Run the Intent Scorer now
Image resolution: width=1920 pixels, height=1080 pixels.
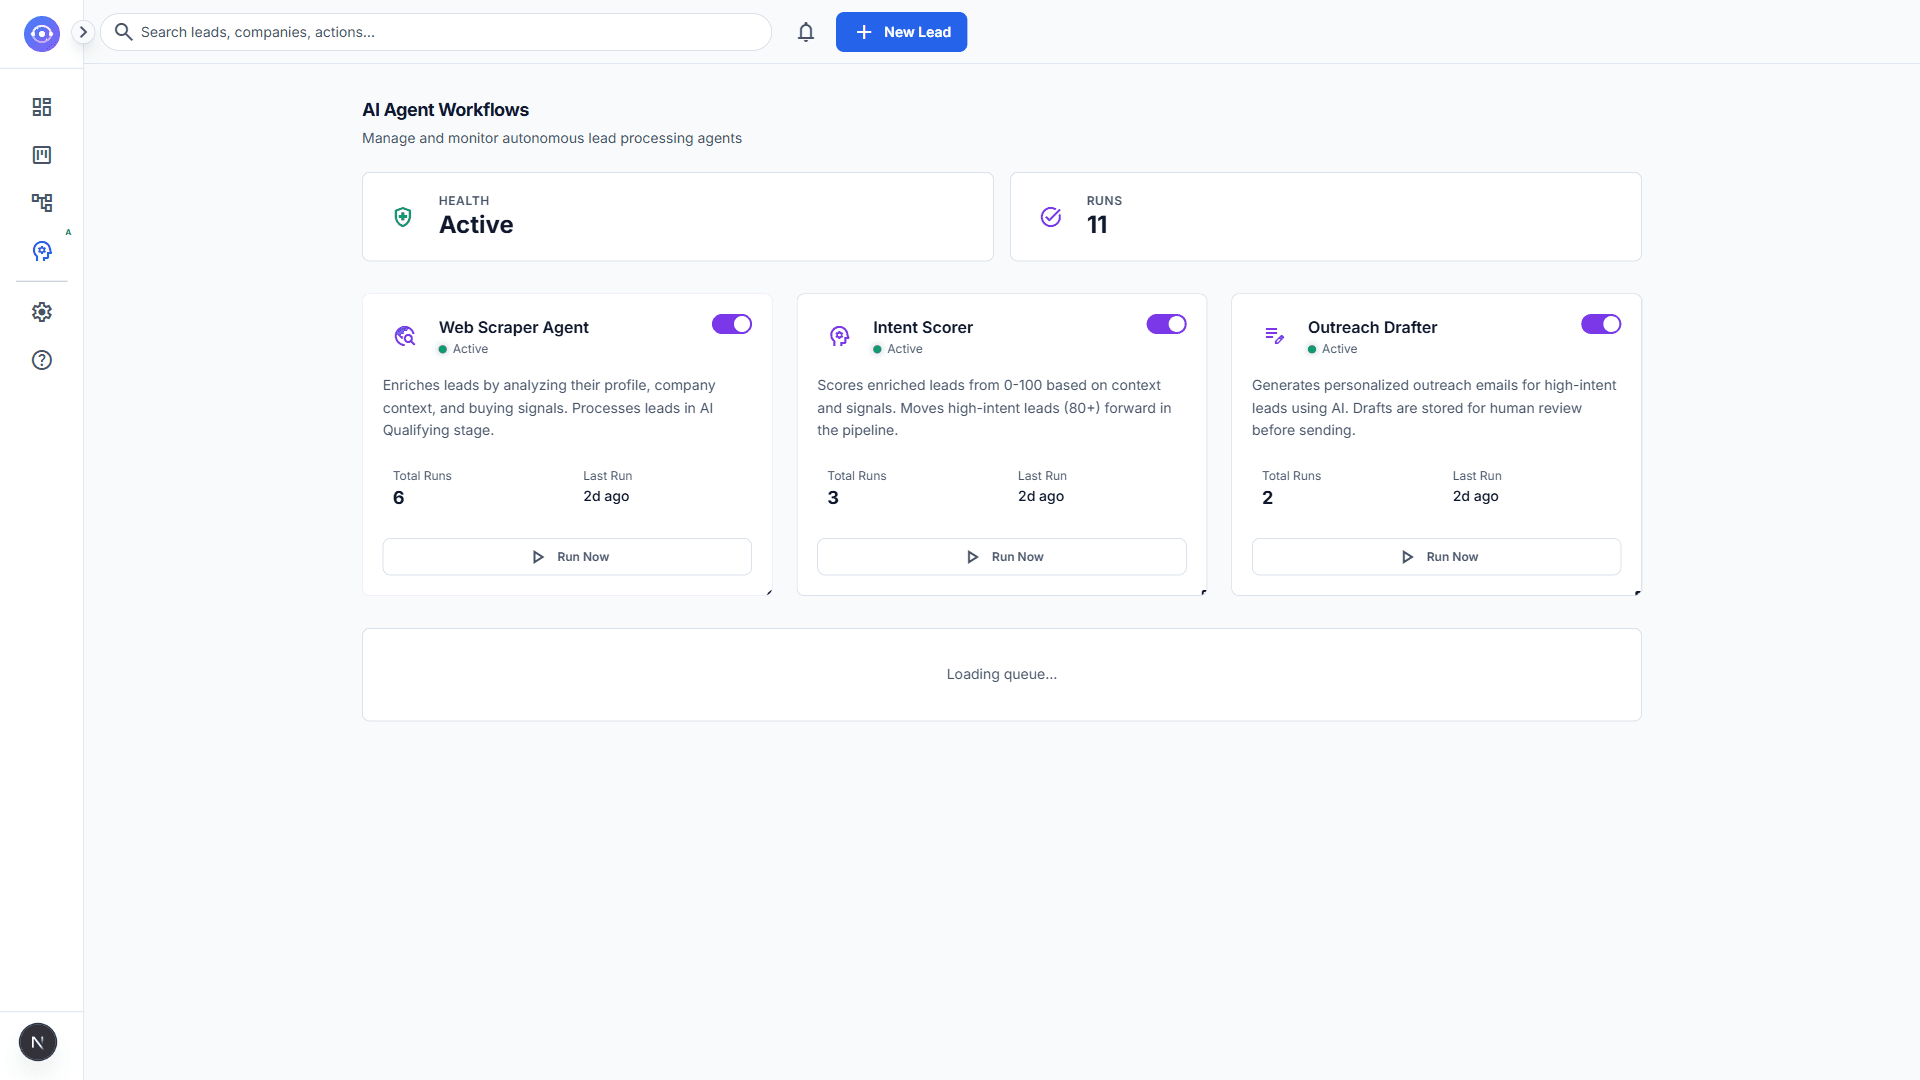[x=1002, y=557]
